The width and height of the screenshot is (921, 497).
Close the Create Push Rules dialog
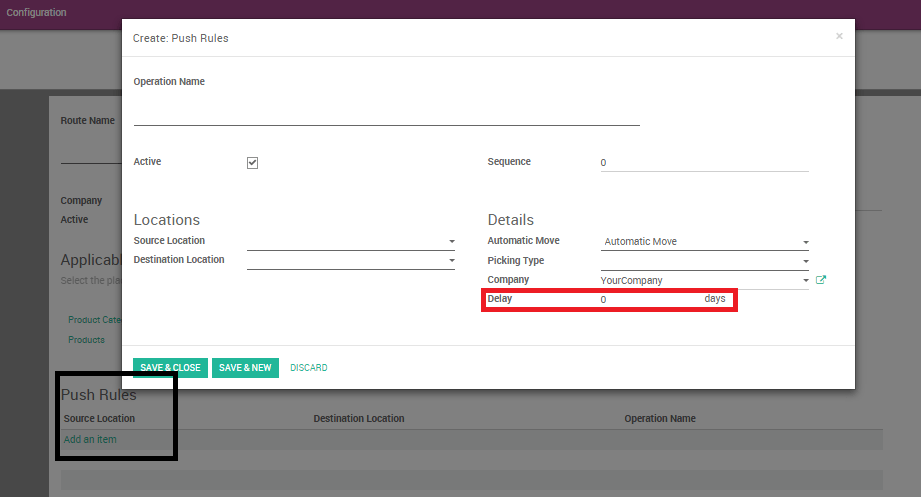tap(839, 36)
